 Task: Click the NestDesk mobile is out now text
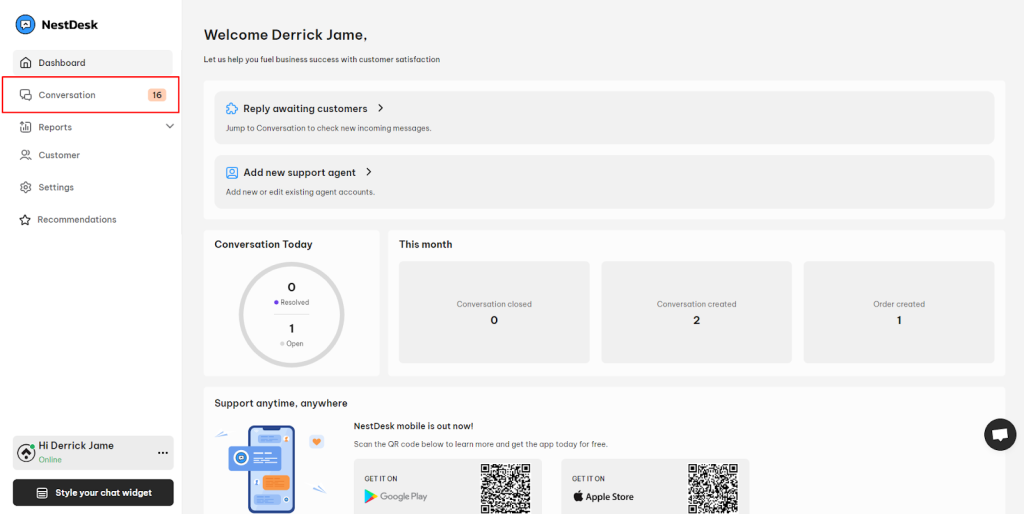[413, 426]
